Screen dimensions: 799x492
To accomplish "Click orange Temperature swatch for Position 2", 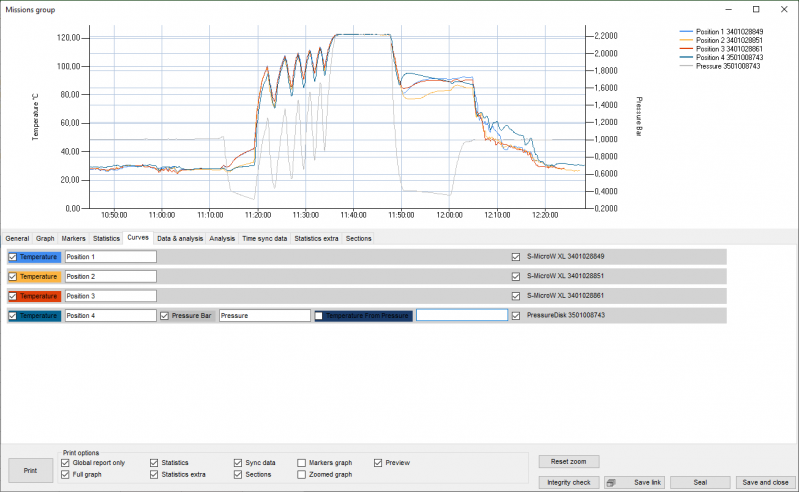I will 39,276.
